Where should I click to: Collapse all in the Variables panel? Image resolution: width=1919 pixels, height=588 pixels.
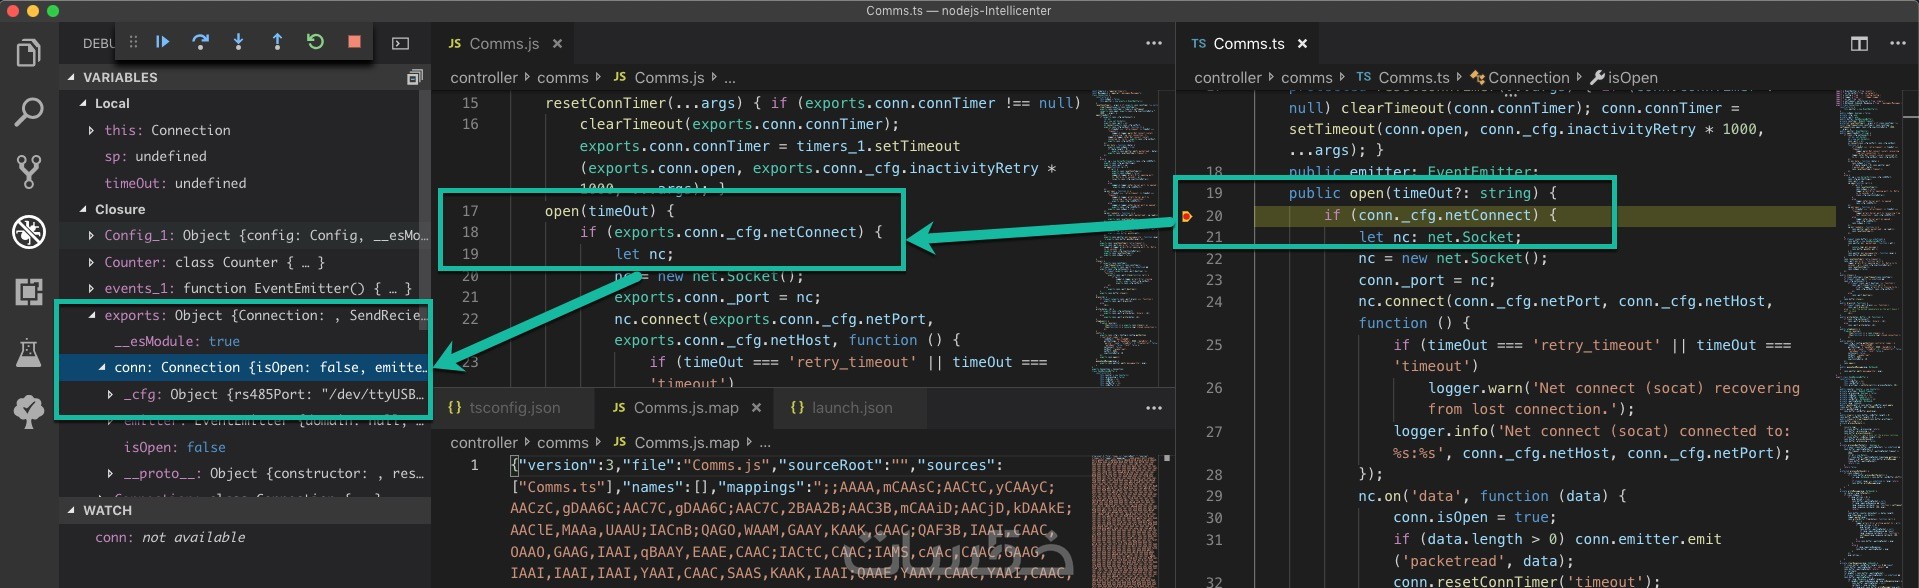click(414, 77)
